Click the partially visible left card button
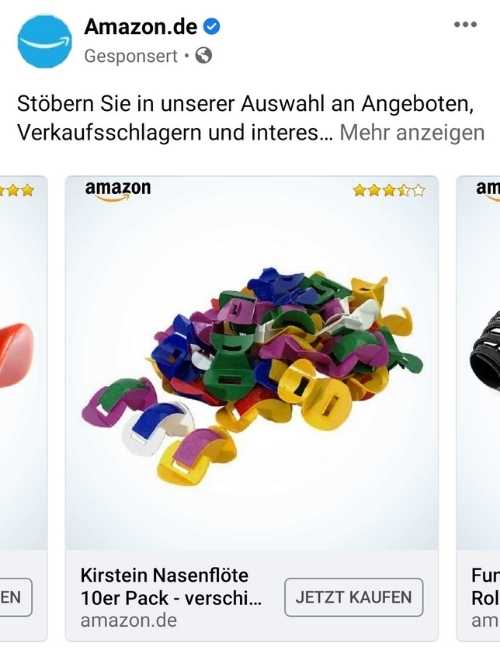The height and width of the screenshot is (650, 500). pyautogui.click(x=16, y=597)
